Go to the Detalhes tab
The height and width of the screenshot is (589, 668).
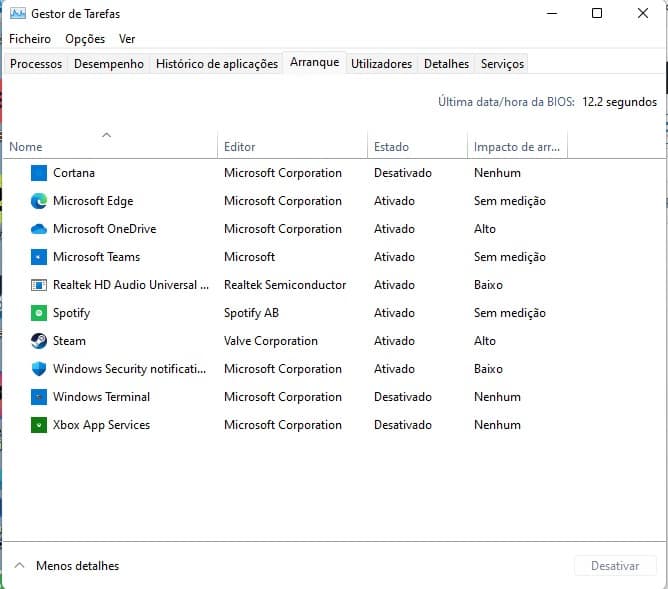point(446,64)
